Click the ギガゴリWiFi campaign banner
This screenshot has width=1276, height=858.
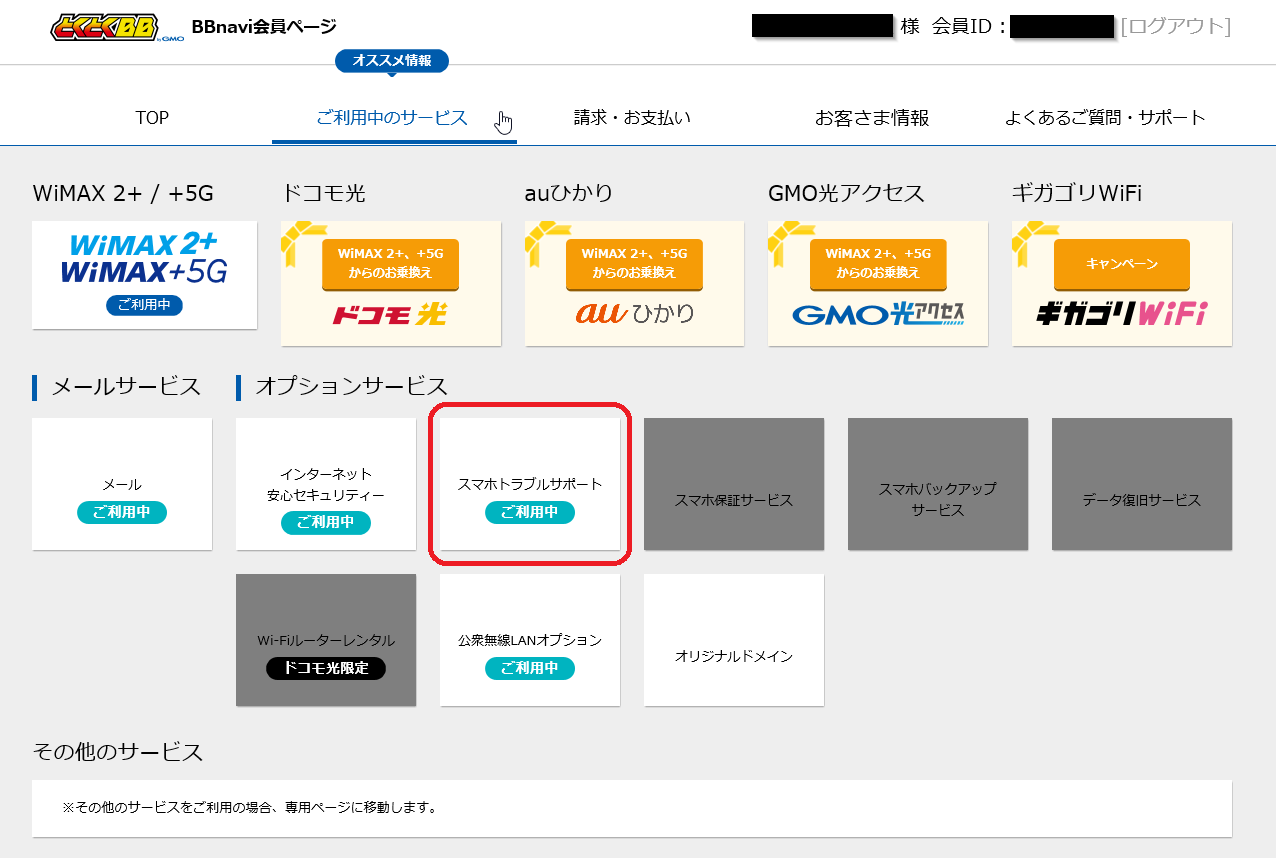point(1121,284)
